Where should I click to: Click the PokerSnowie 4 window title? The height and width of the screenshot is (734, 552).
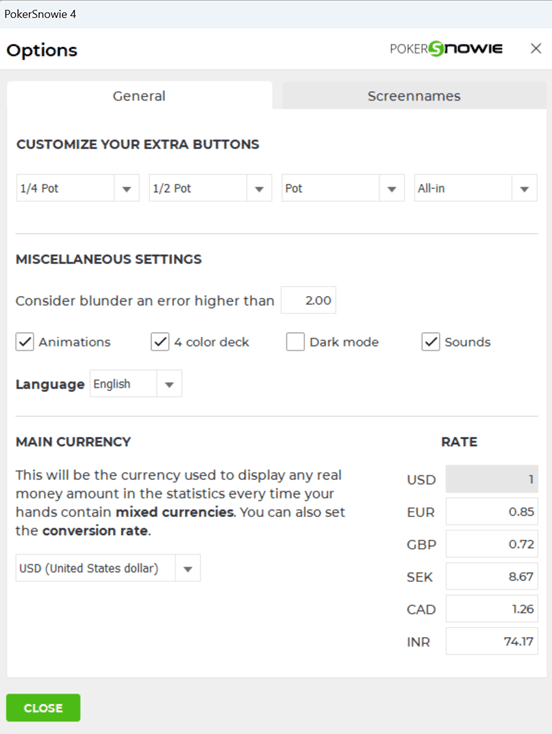40,14
